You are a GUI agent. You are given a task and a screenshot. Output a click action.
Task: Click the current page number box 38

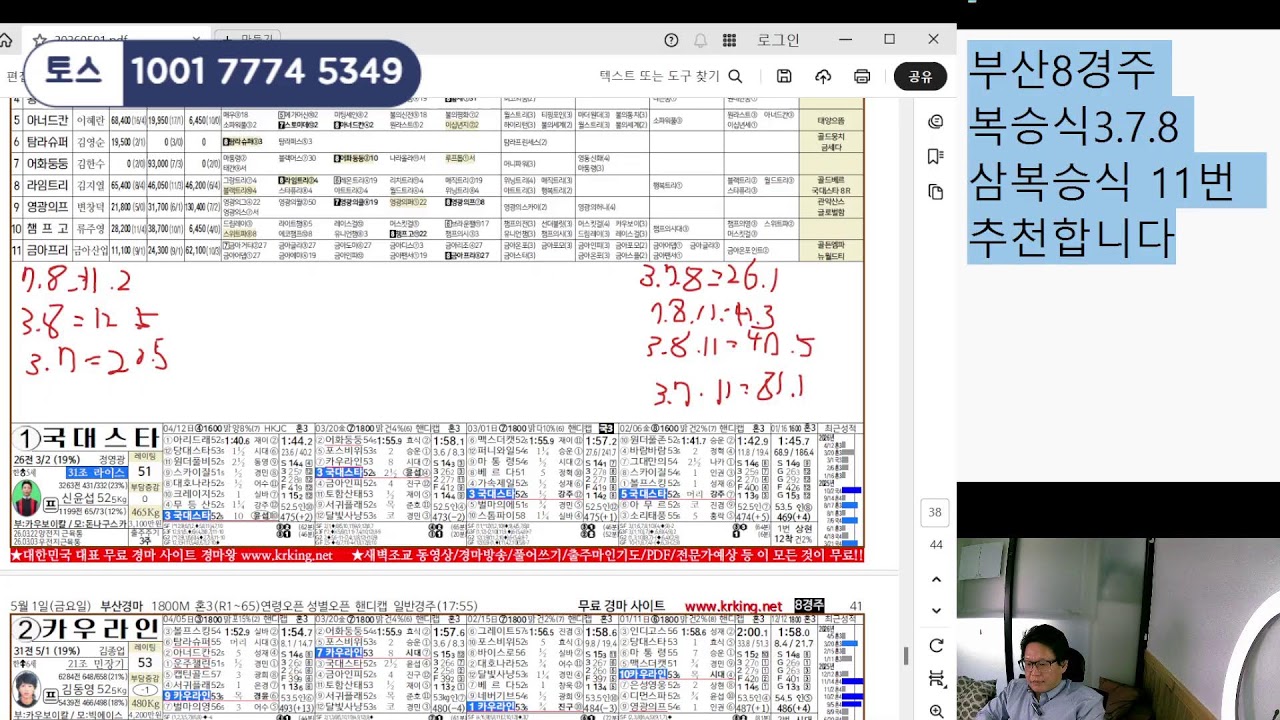pos(935,512)
